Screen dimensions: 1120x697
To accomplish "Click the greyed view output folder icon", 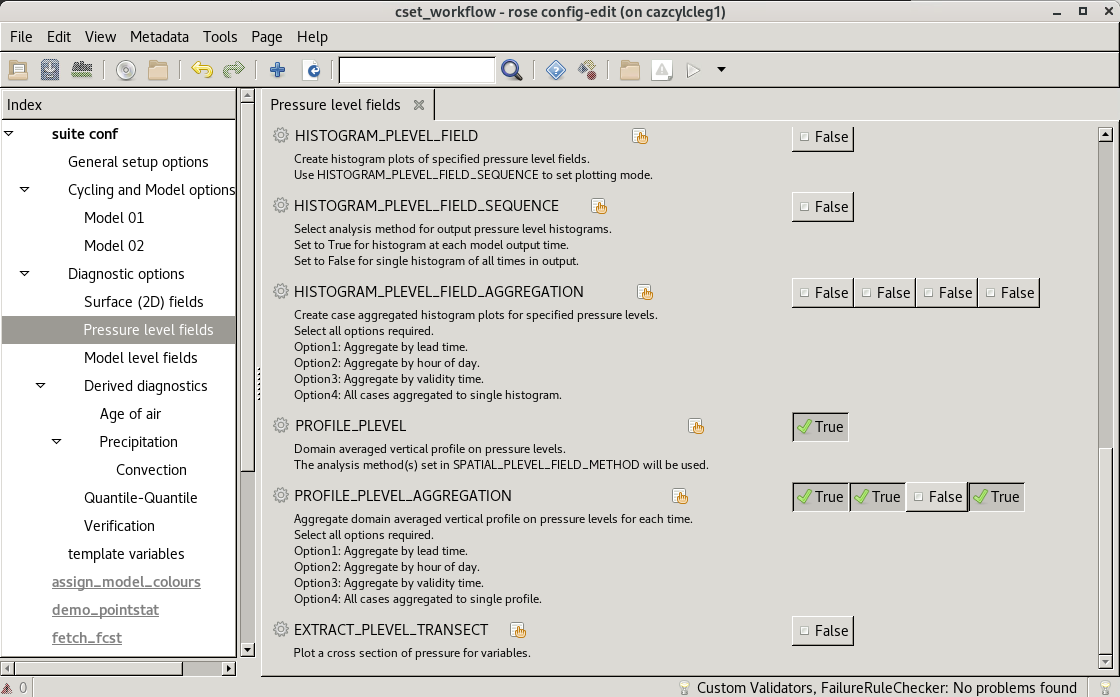I will (629, 70).
